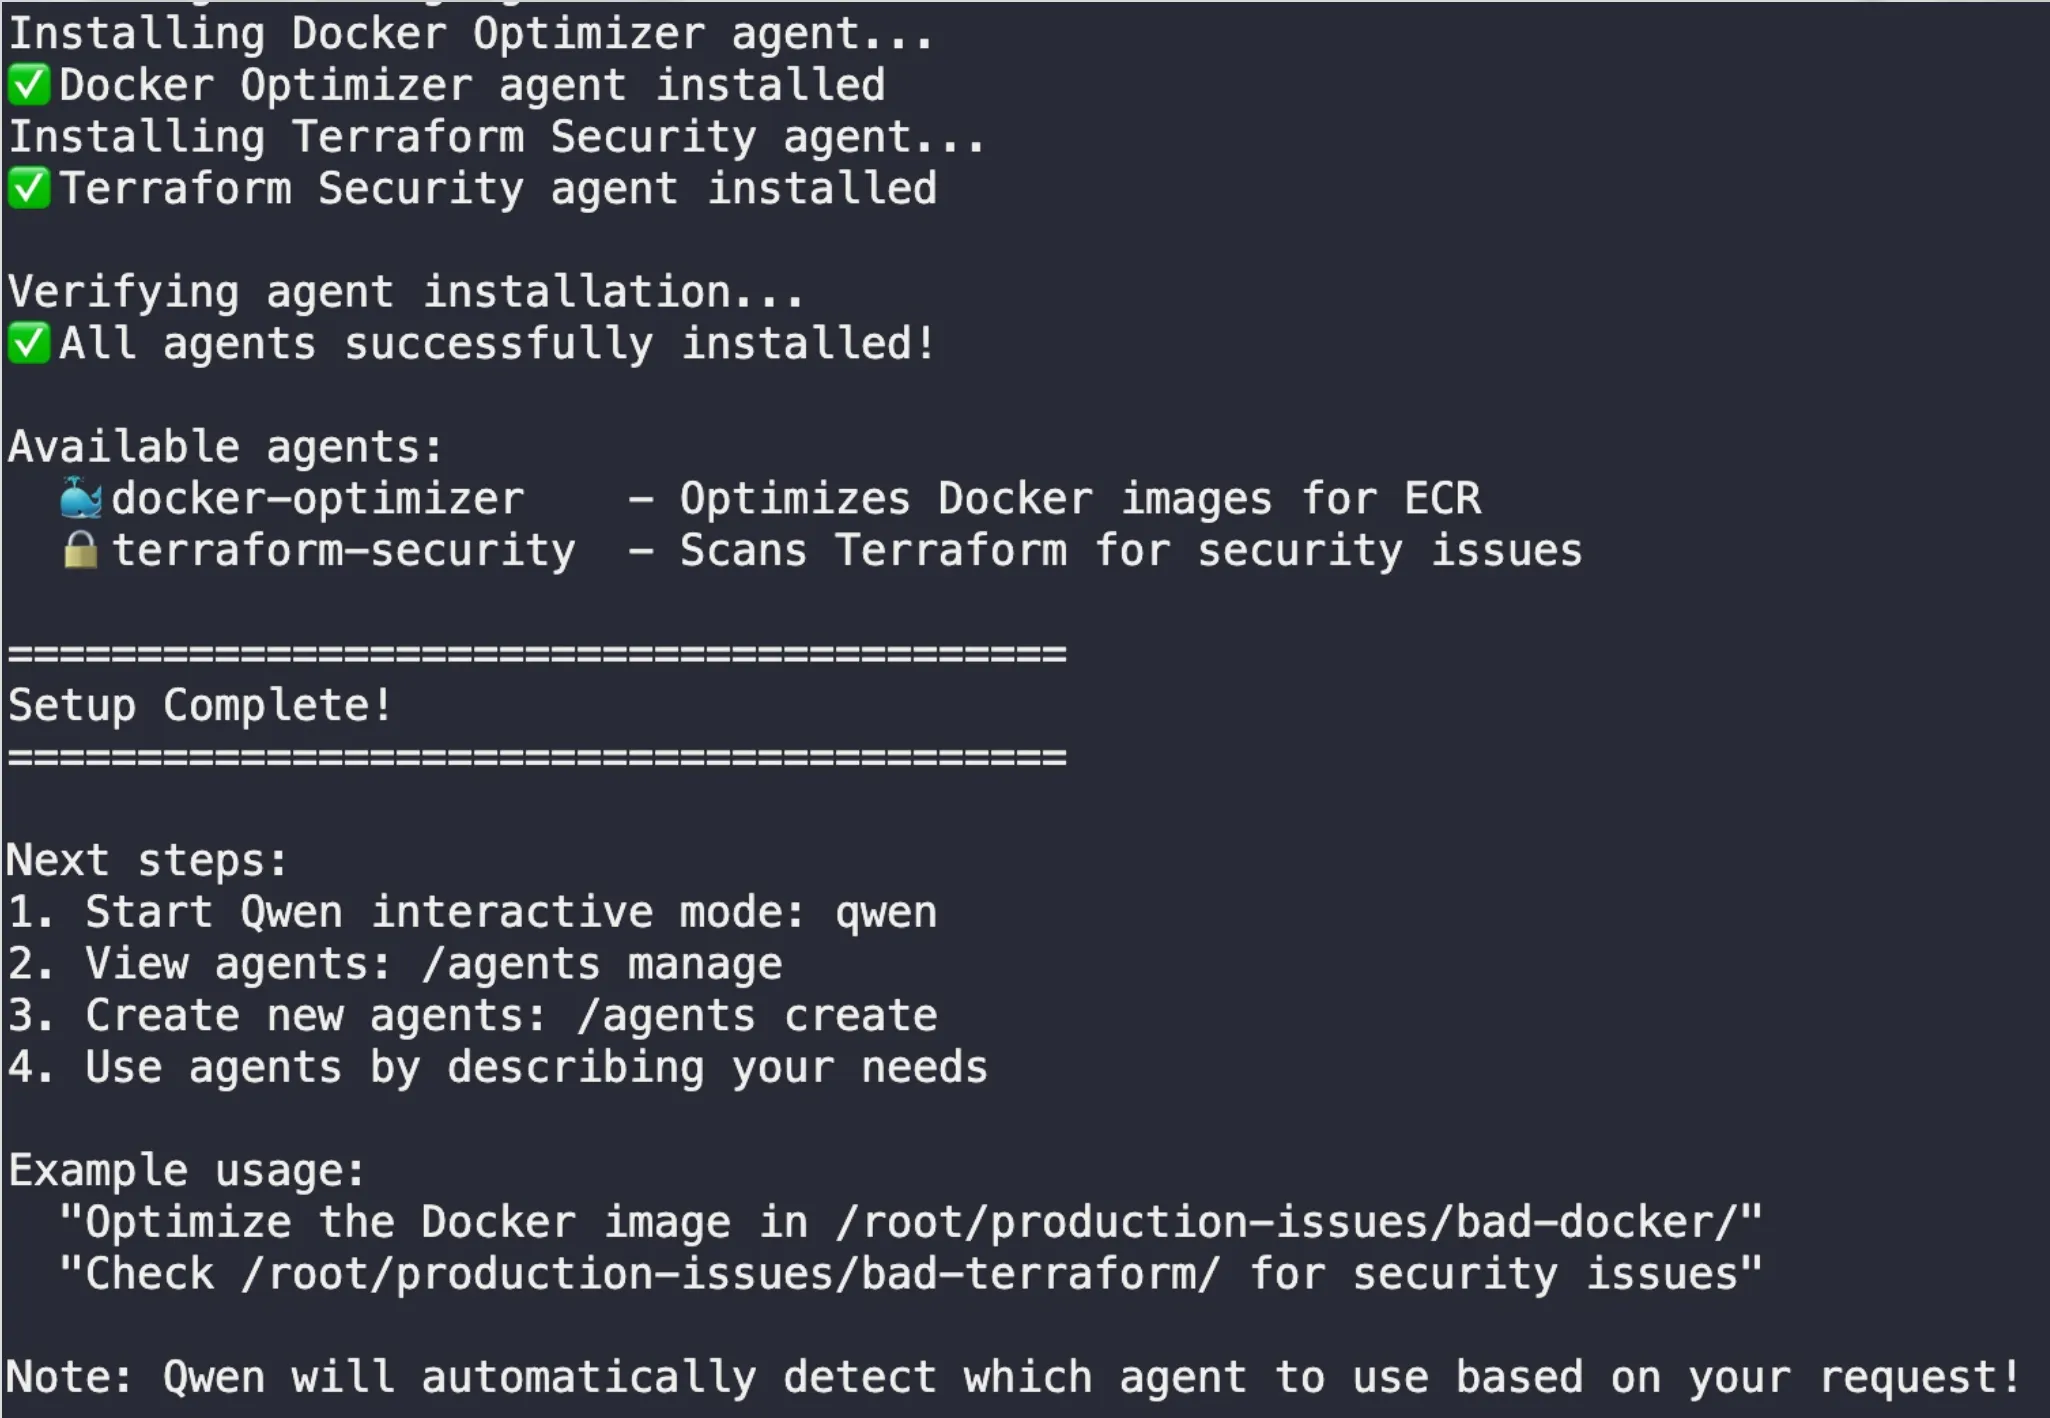The width and height of the screenshot is (2050, 1418).
Task: Click the lock emoji before terraform-security
Action: (80, 550)
